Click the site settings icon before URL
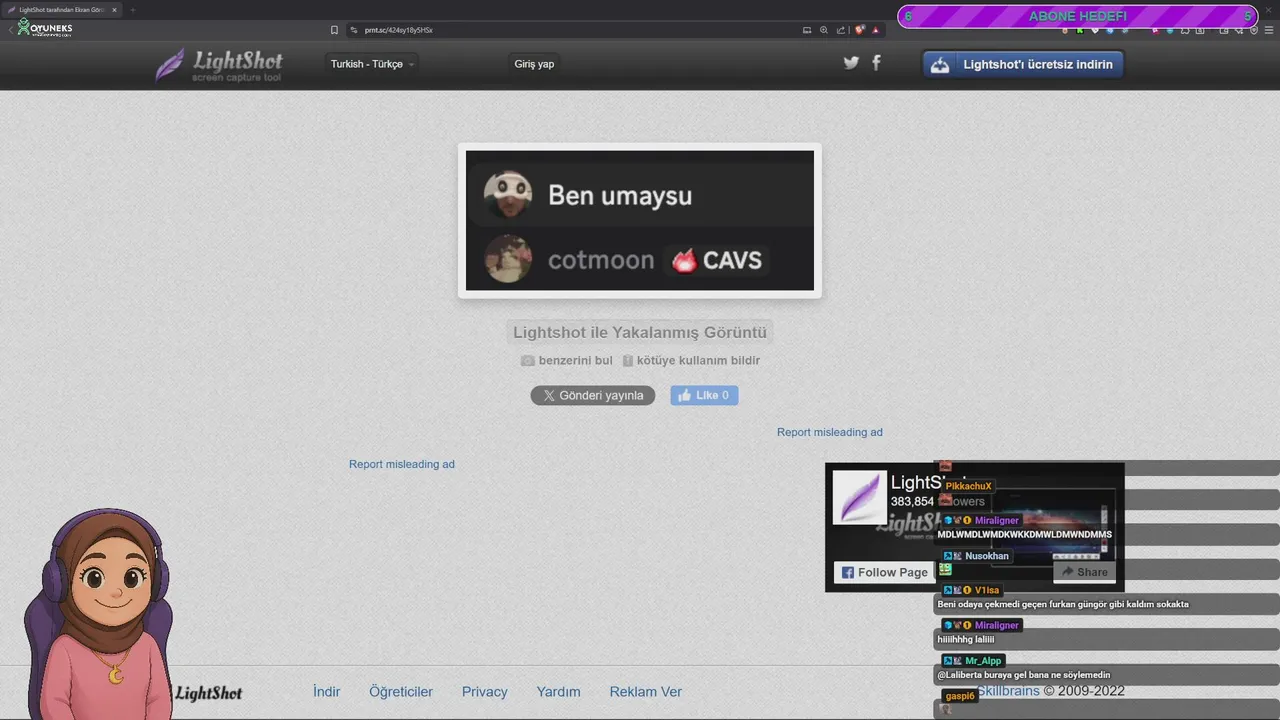 tap(353, 30)
